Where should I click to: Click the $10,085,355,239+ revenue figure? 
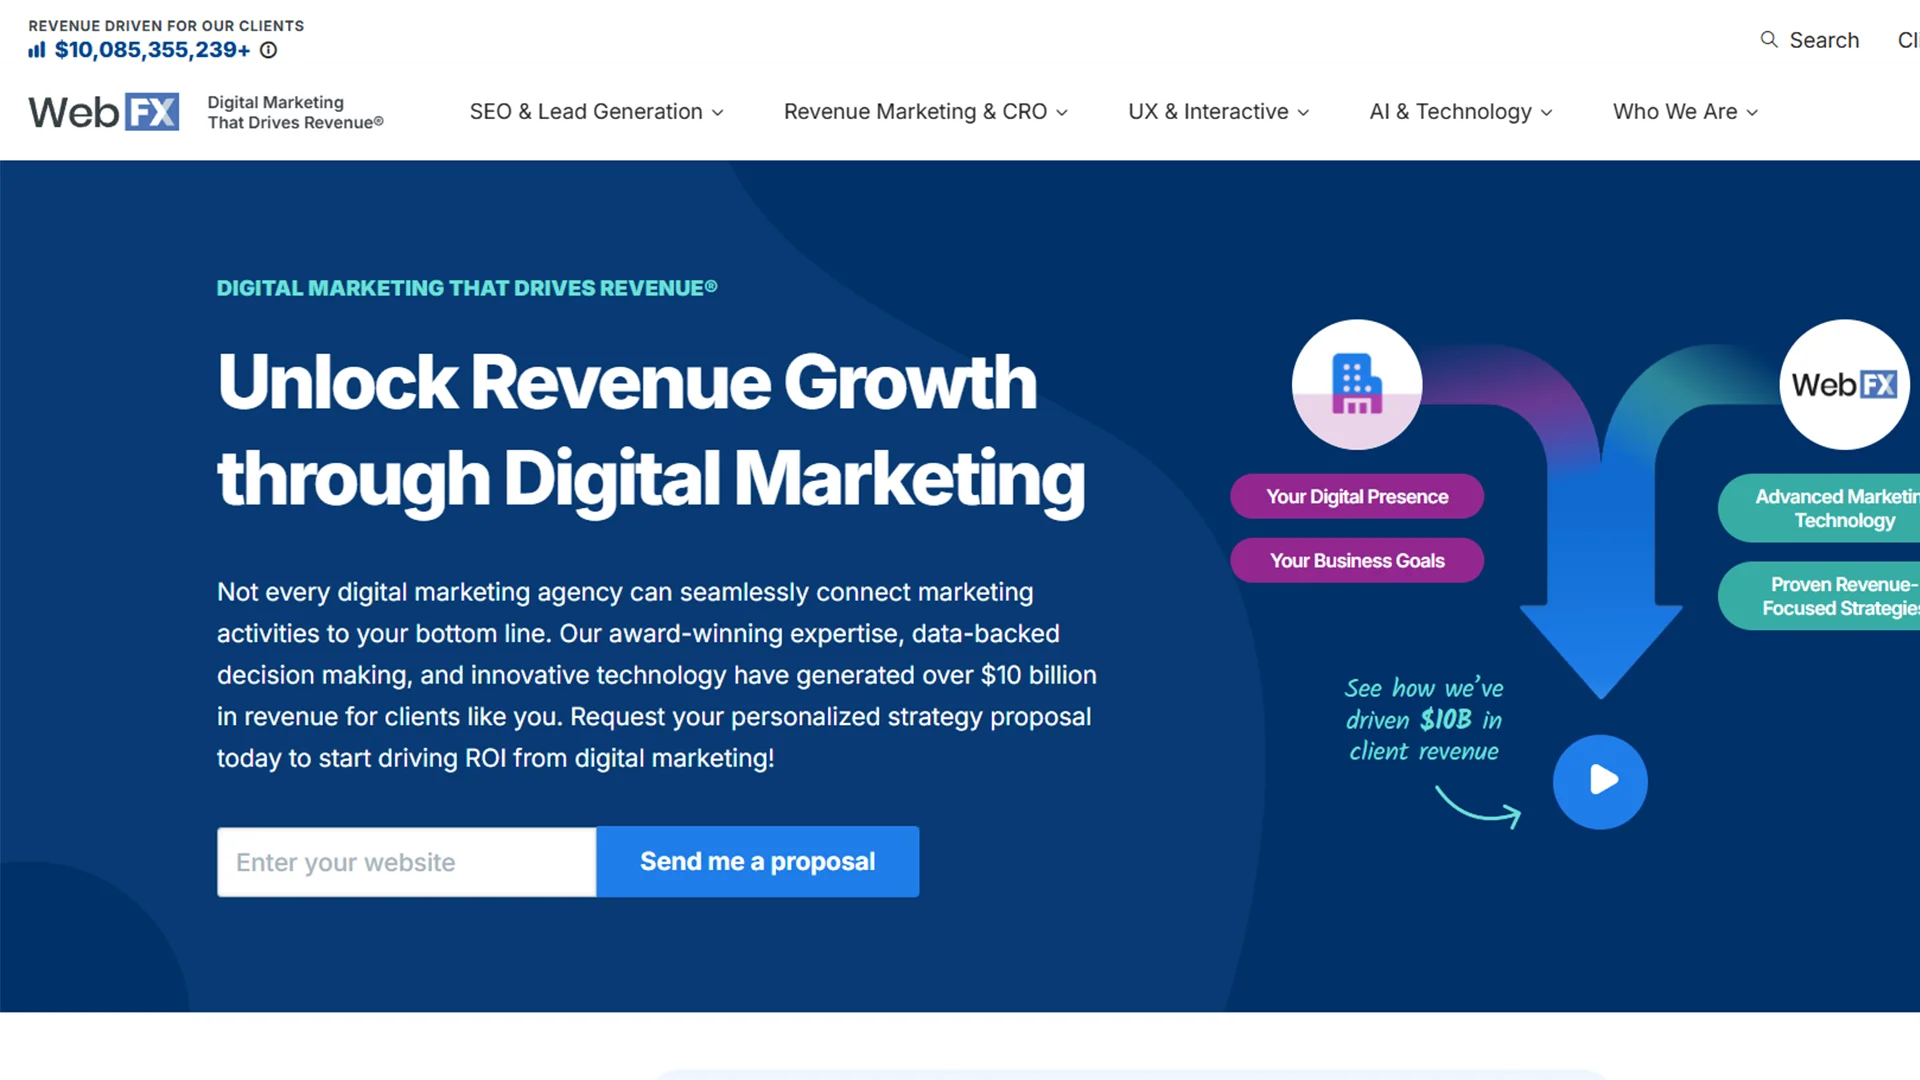152,50
